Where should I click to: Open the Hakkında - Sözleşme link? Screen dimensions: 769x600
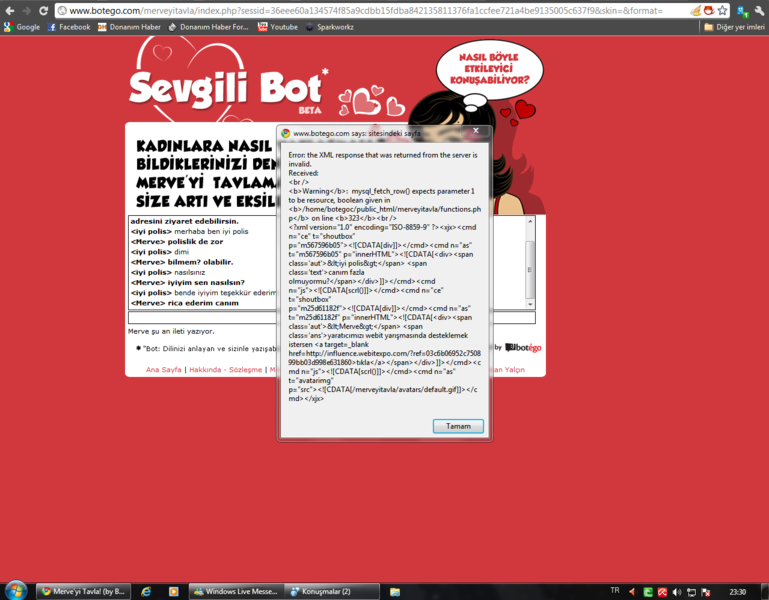pos(226,369)
